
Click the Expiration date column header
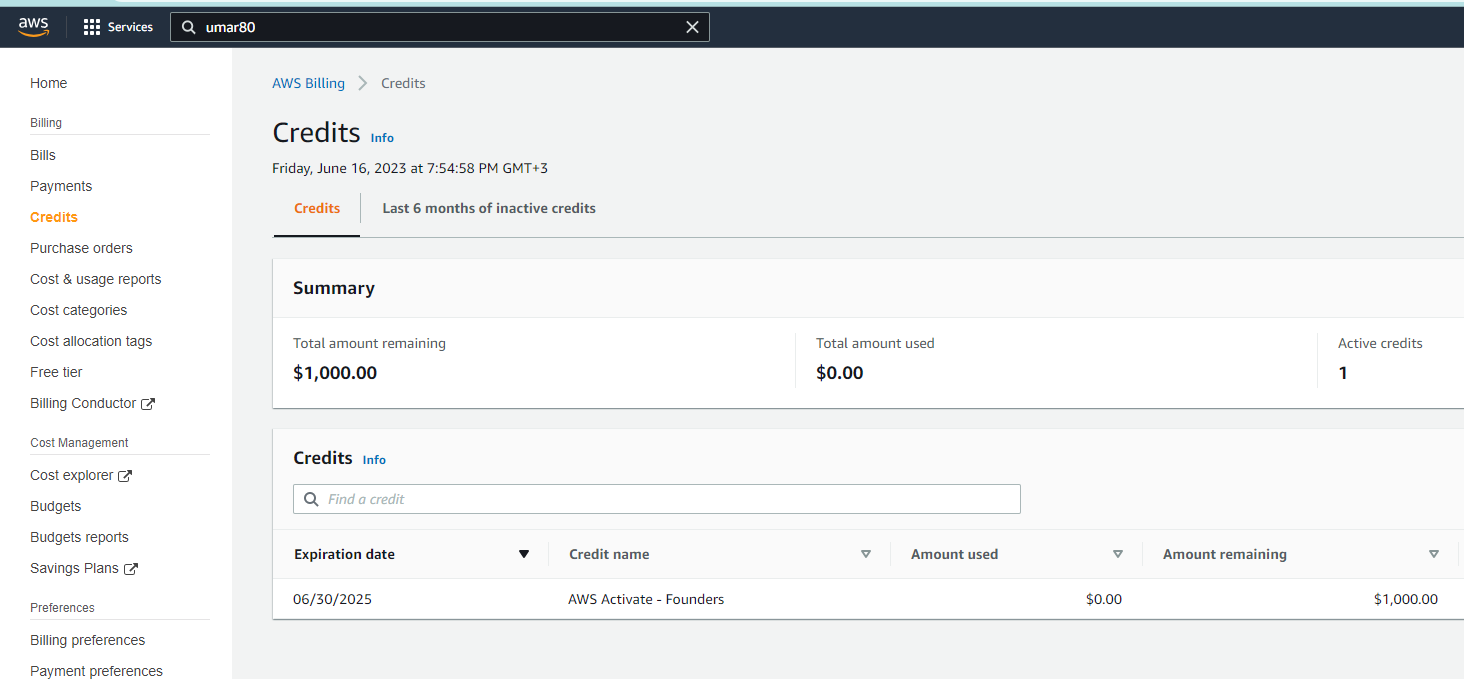coord(344,554)
